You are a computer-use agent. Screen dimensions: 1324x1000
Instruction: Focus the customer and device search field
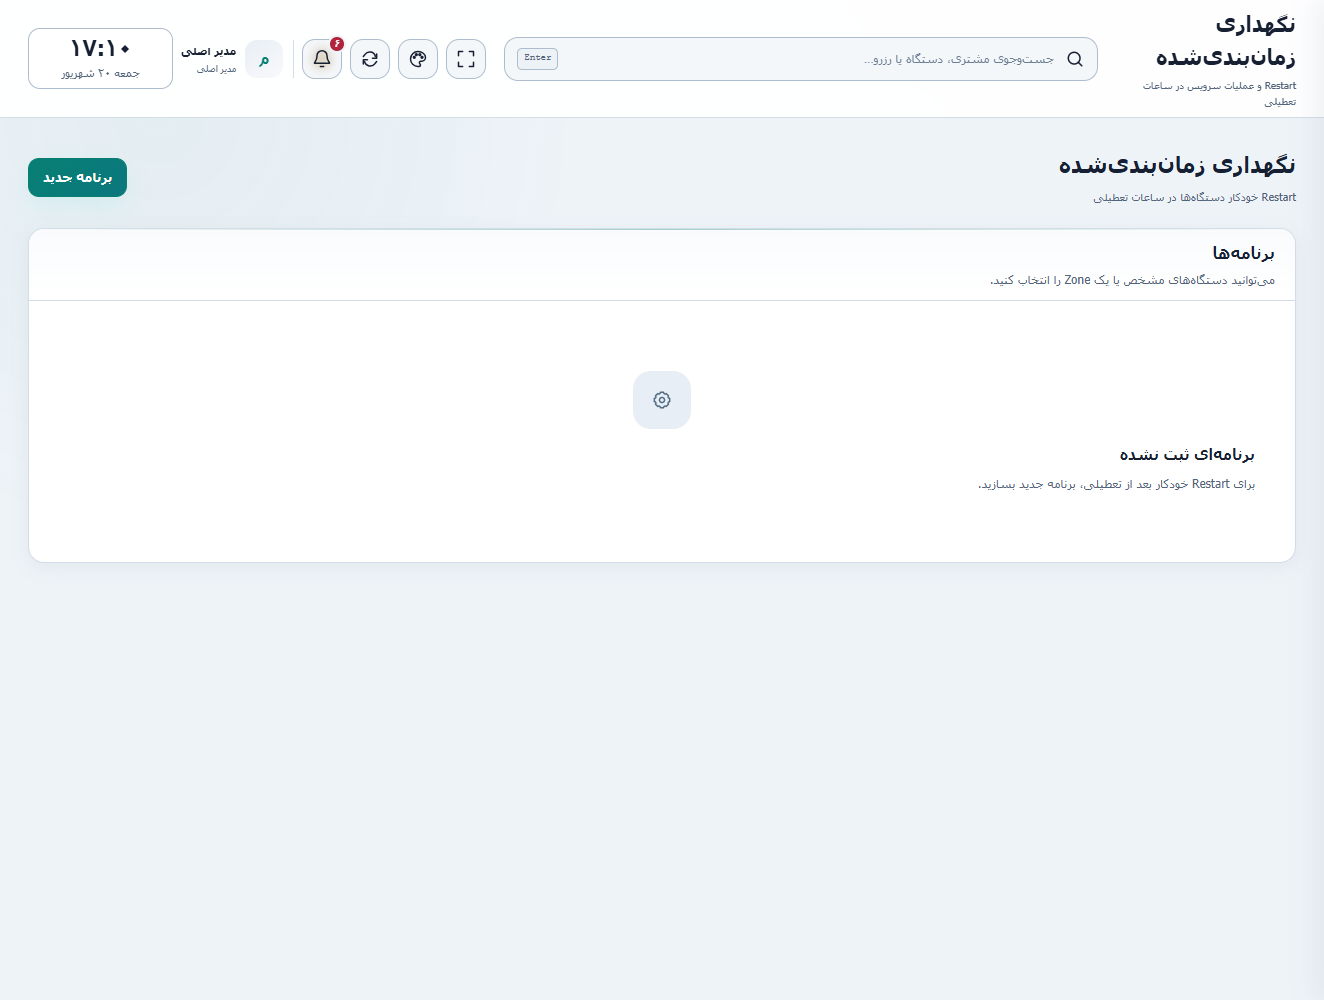pyautogui.click(x=801, y=59)
